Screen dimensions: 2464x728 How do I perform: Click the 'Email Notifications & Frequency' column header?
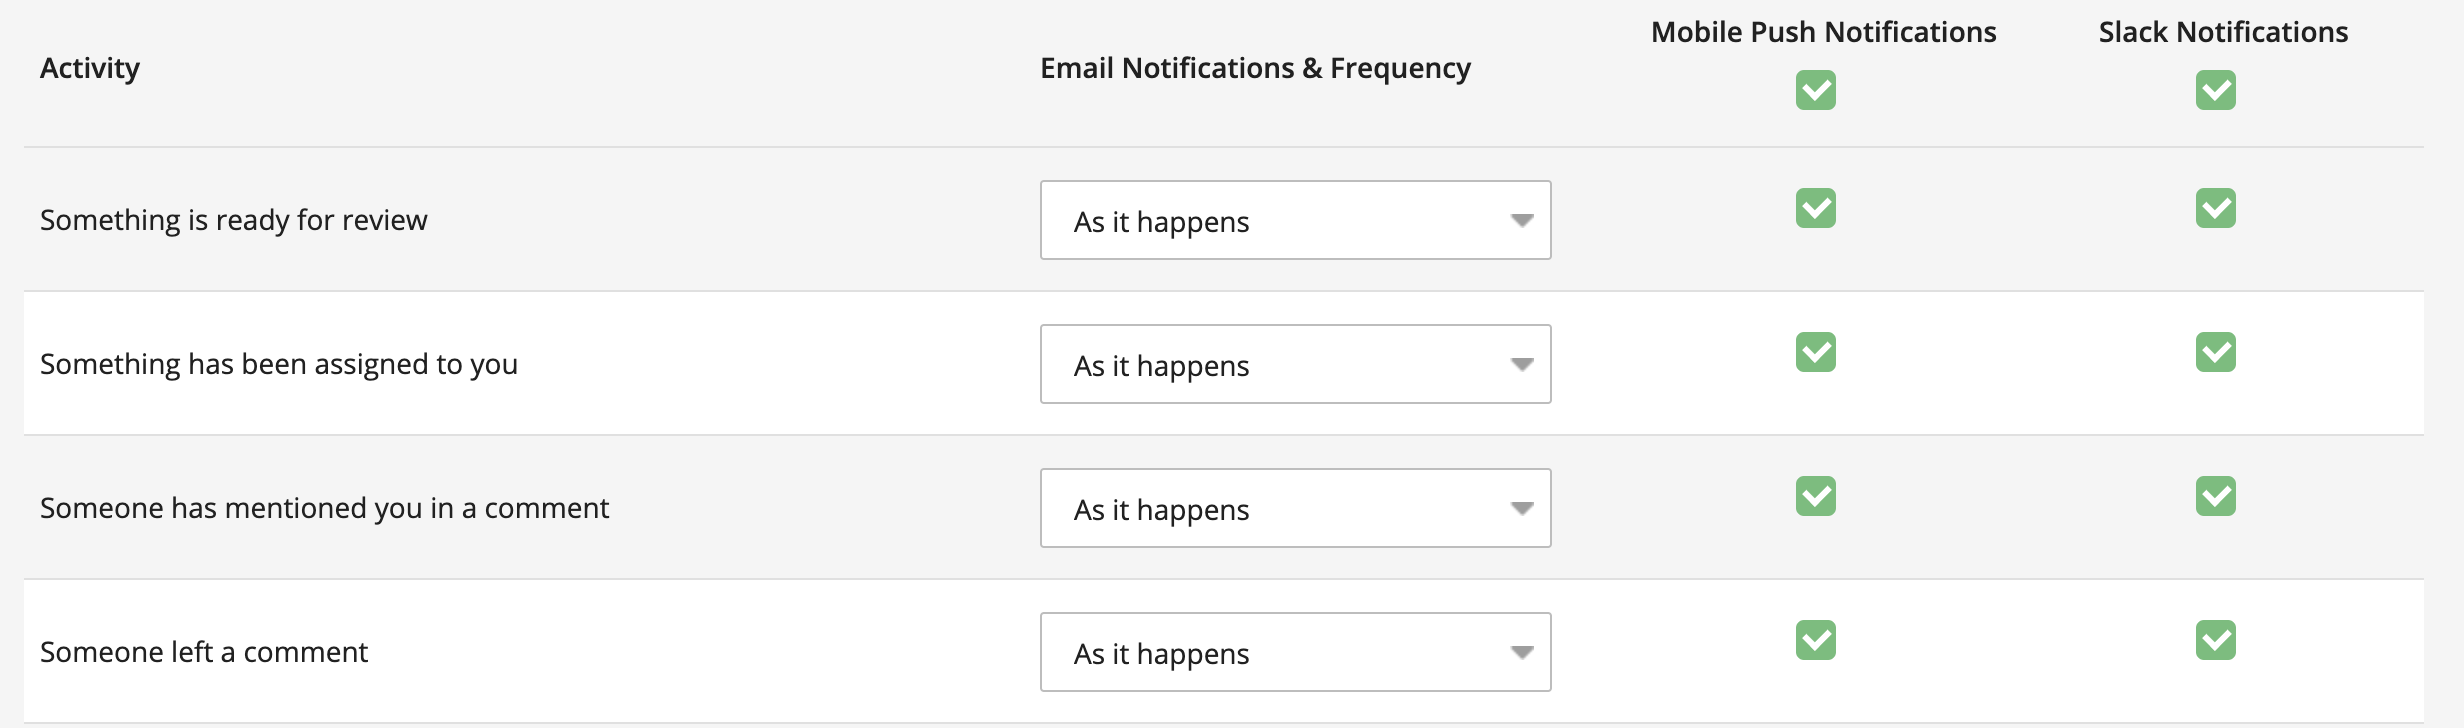[x=1254, y=68]
